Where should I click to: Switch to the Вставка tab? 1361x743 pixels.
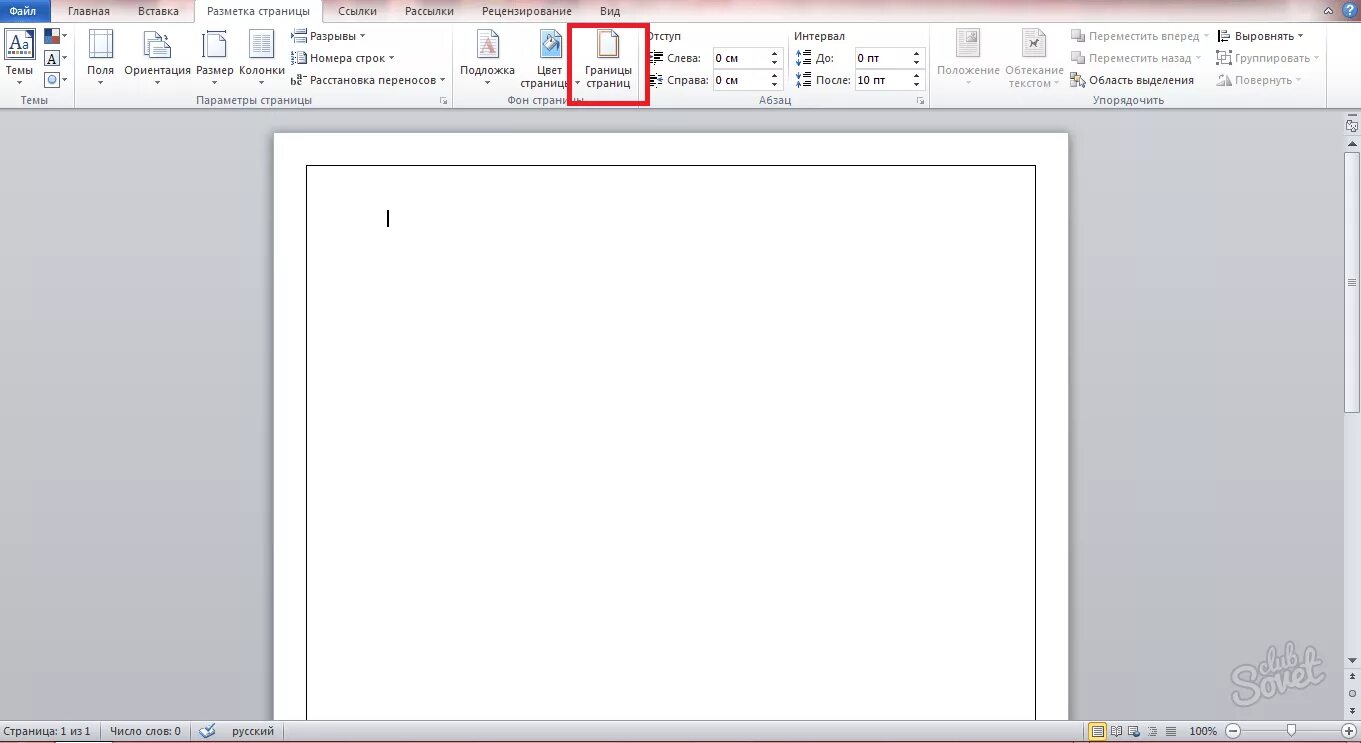pos(158,11)
